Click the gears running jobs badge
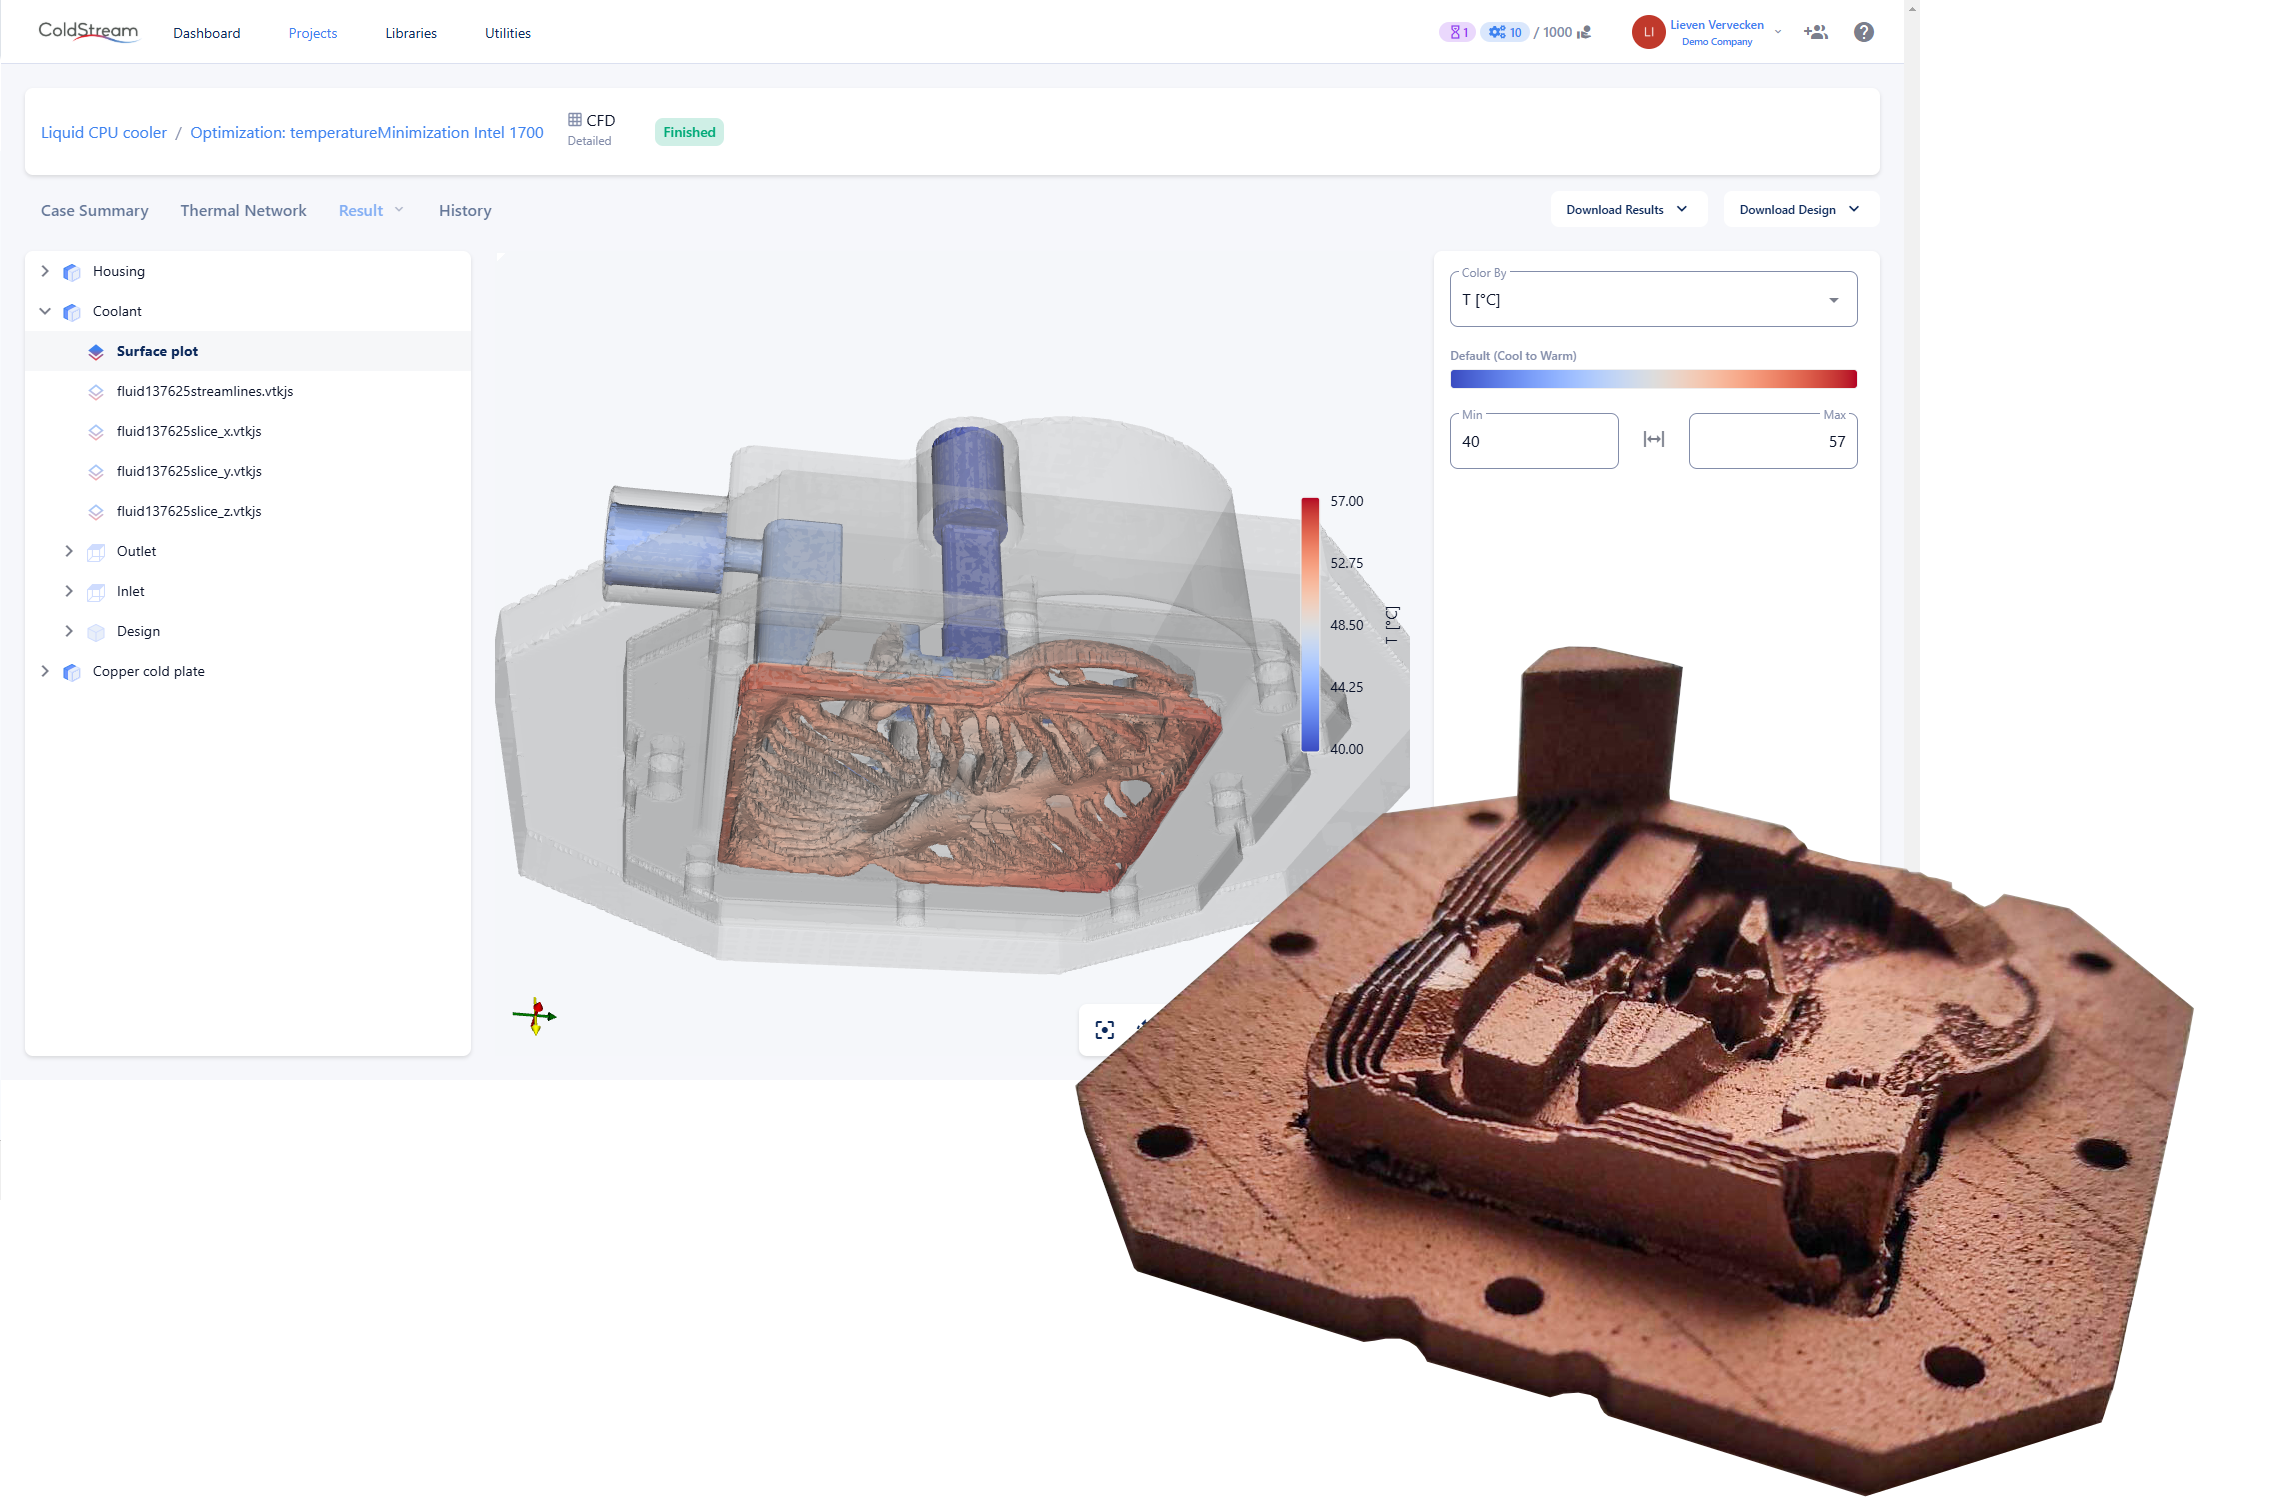The height and width of the screenshot is (1502, 2280). [1504, 32]
